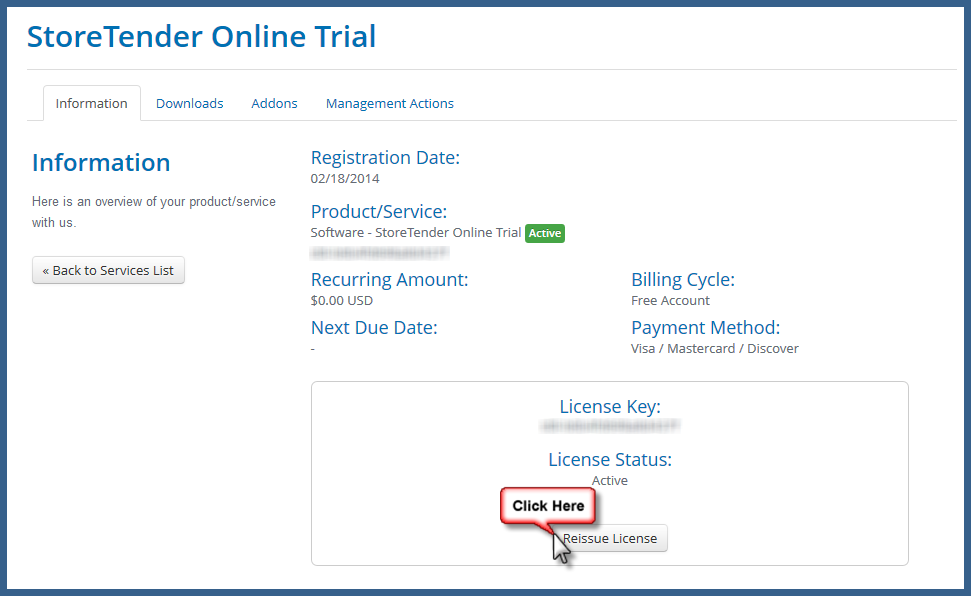Click the Registration Date heading
Viewport: 971px width, 596px height.
click(x=385, y=157)
